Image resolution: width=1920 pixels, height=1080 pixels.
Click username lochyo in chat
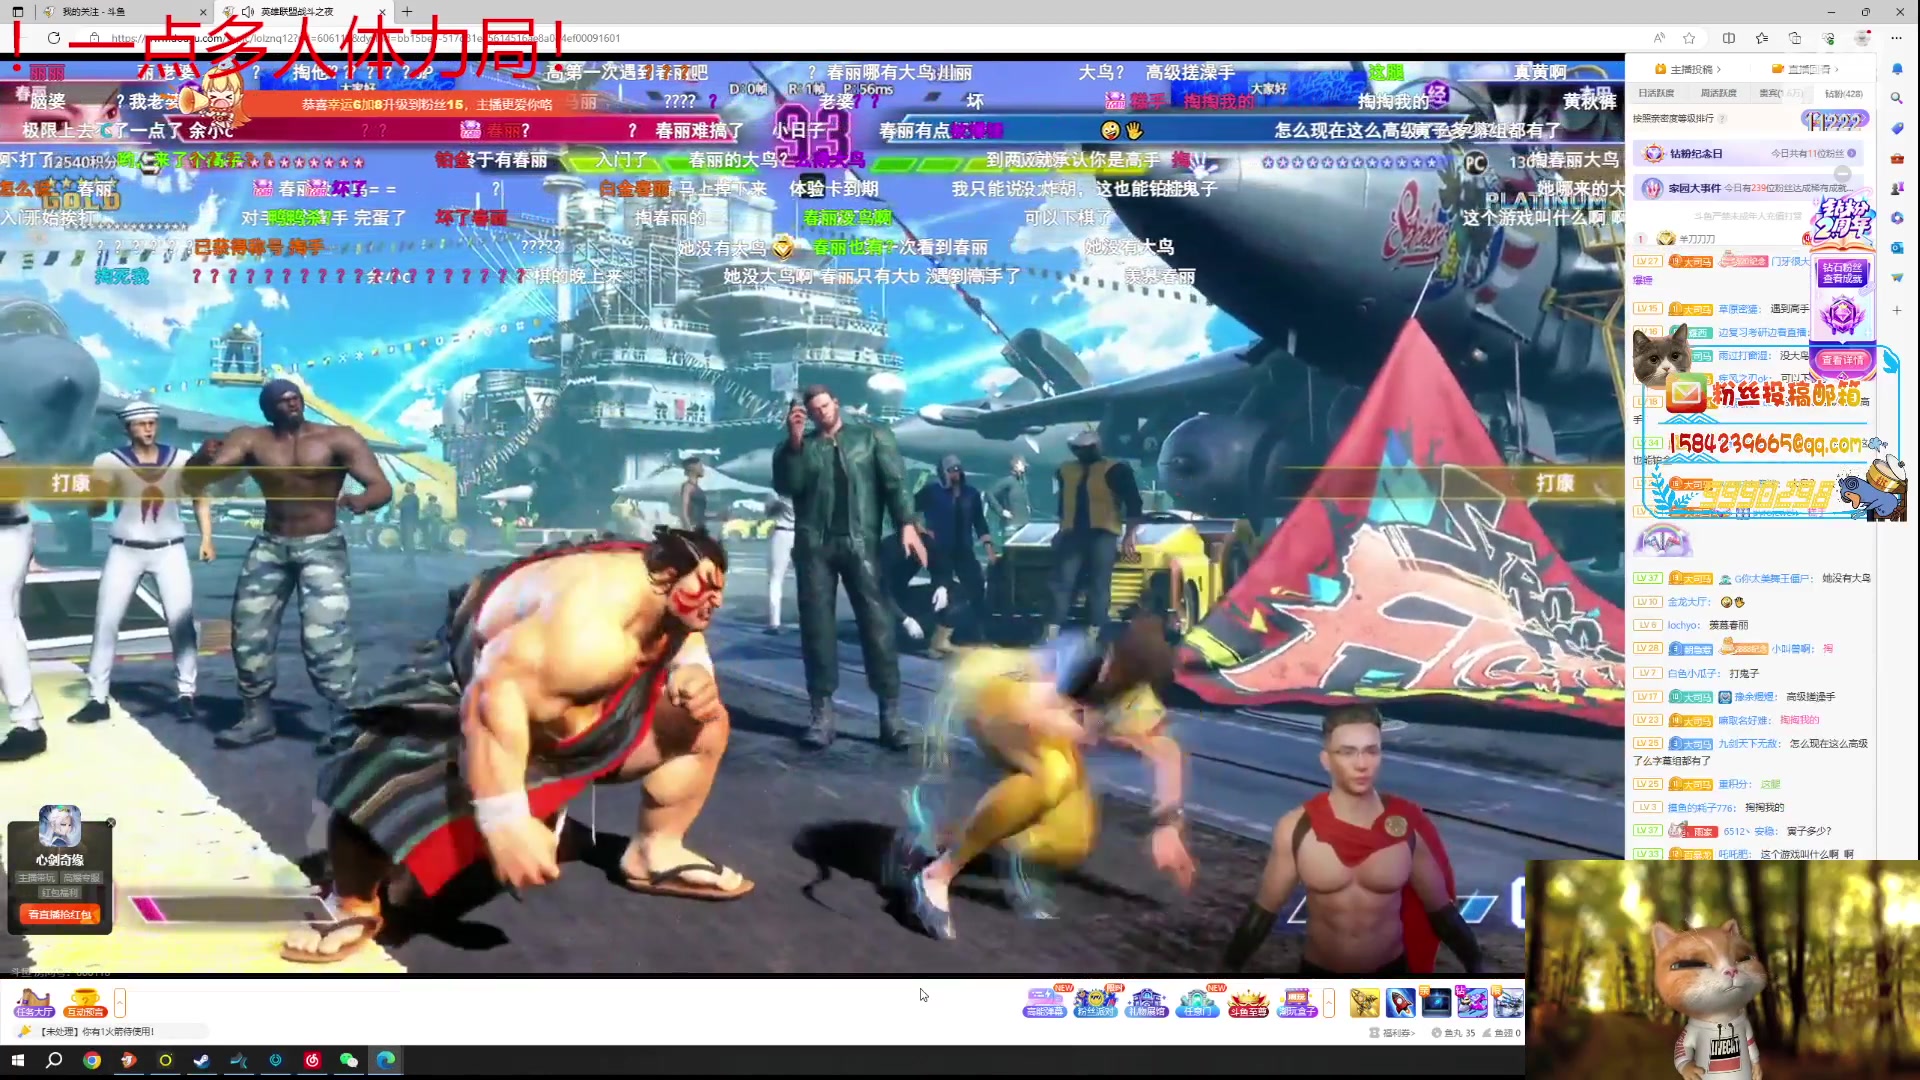[1683, 625]
